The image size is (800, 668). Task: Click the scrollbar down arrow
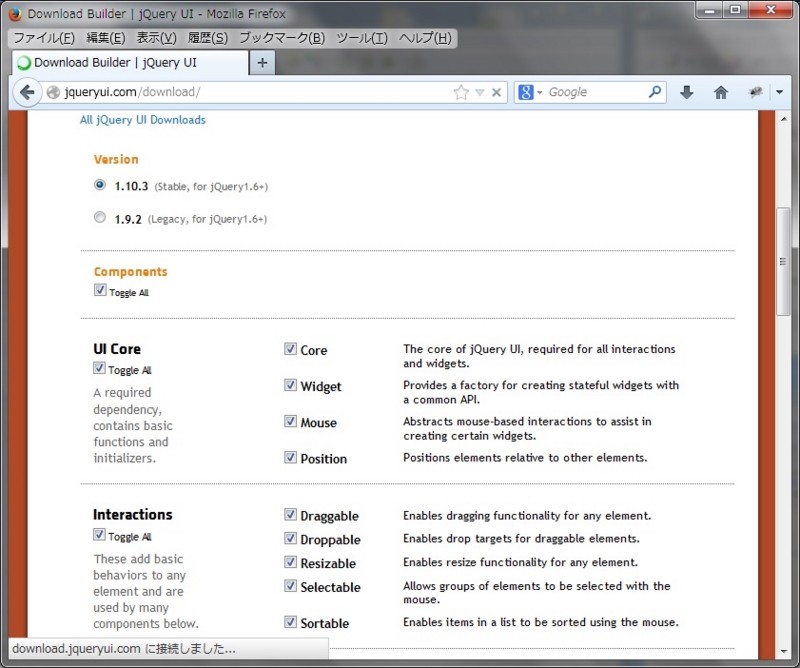pyautogui.click(x=783, y=651)
